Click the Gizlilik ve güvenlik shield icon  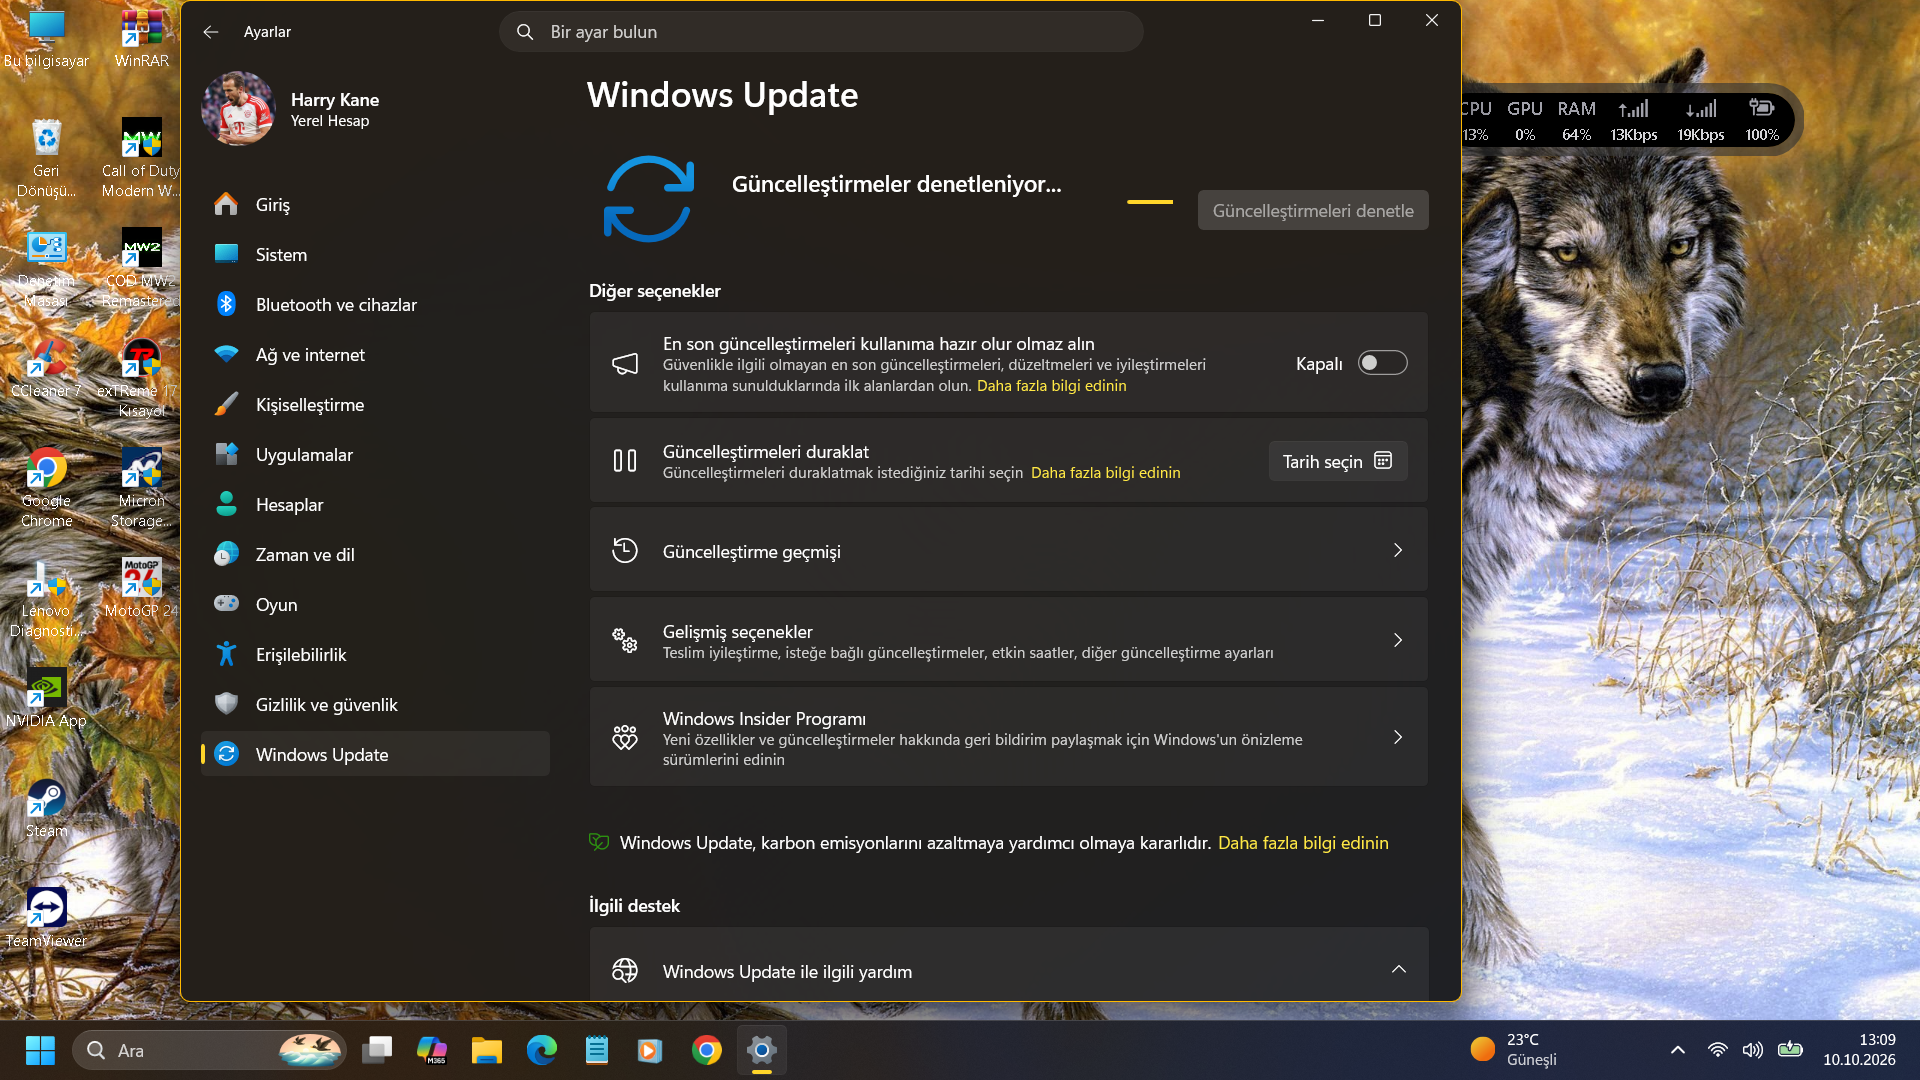[x=227, y=704]
